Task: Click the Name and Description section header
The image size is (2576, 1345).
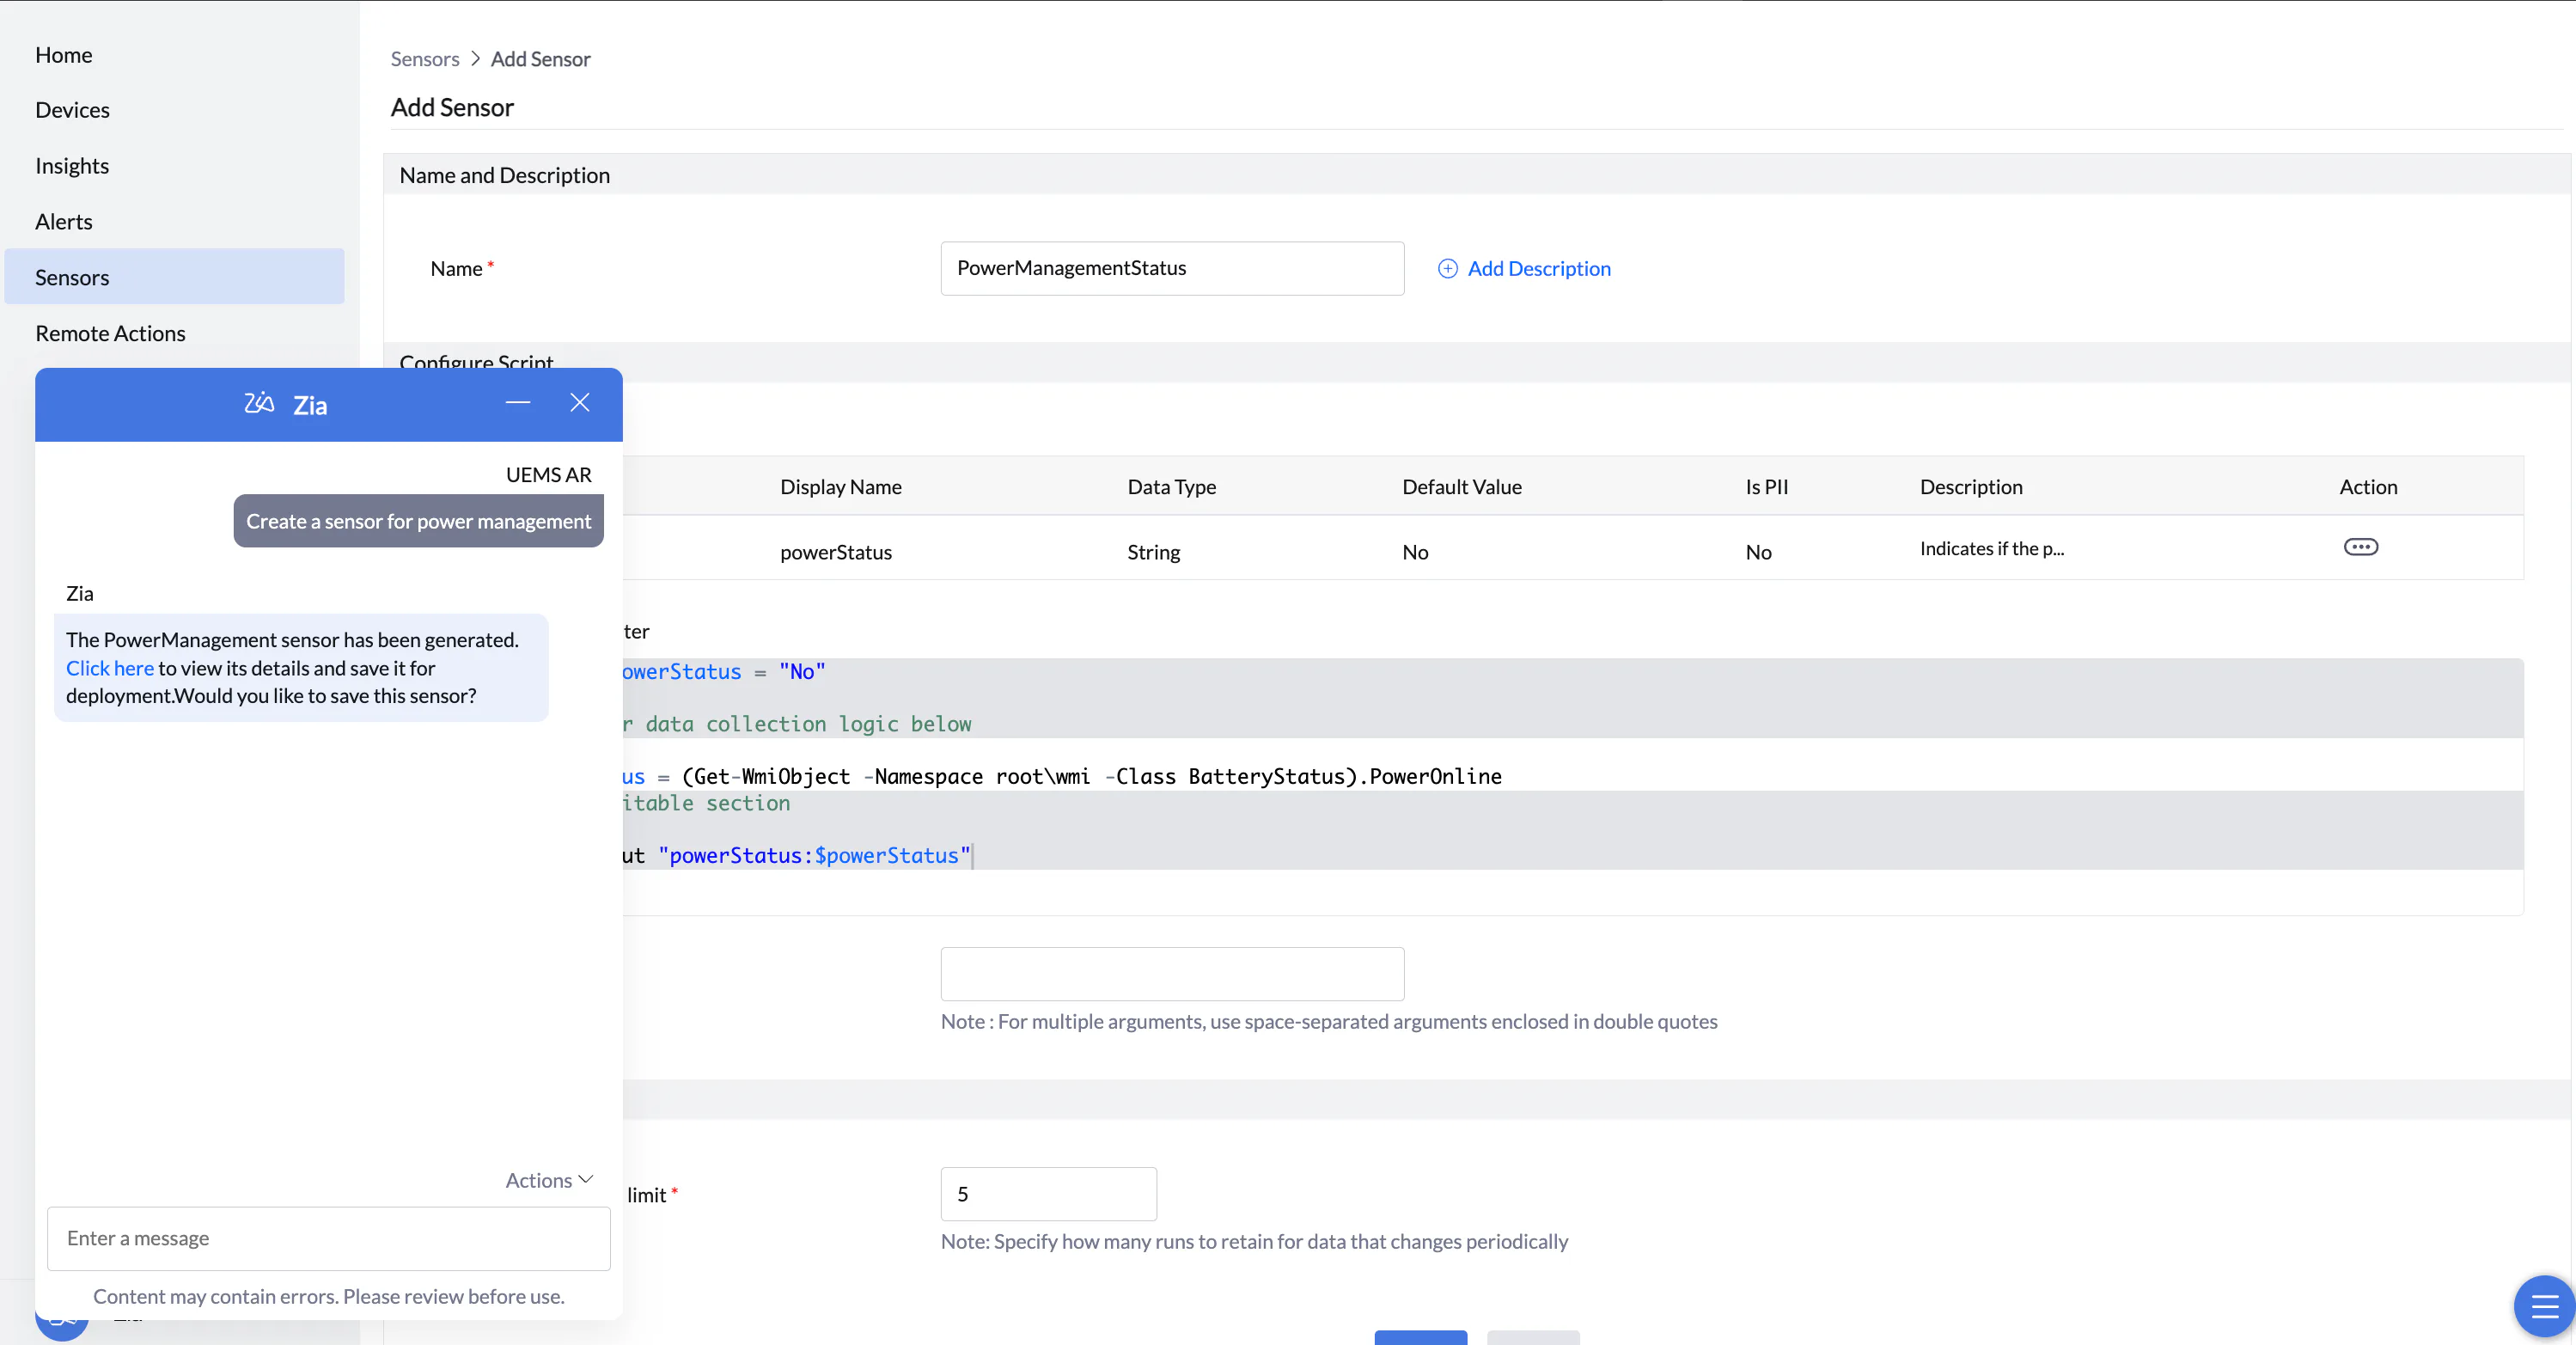Action: coord(504,175)
